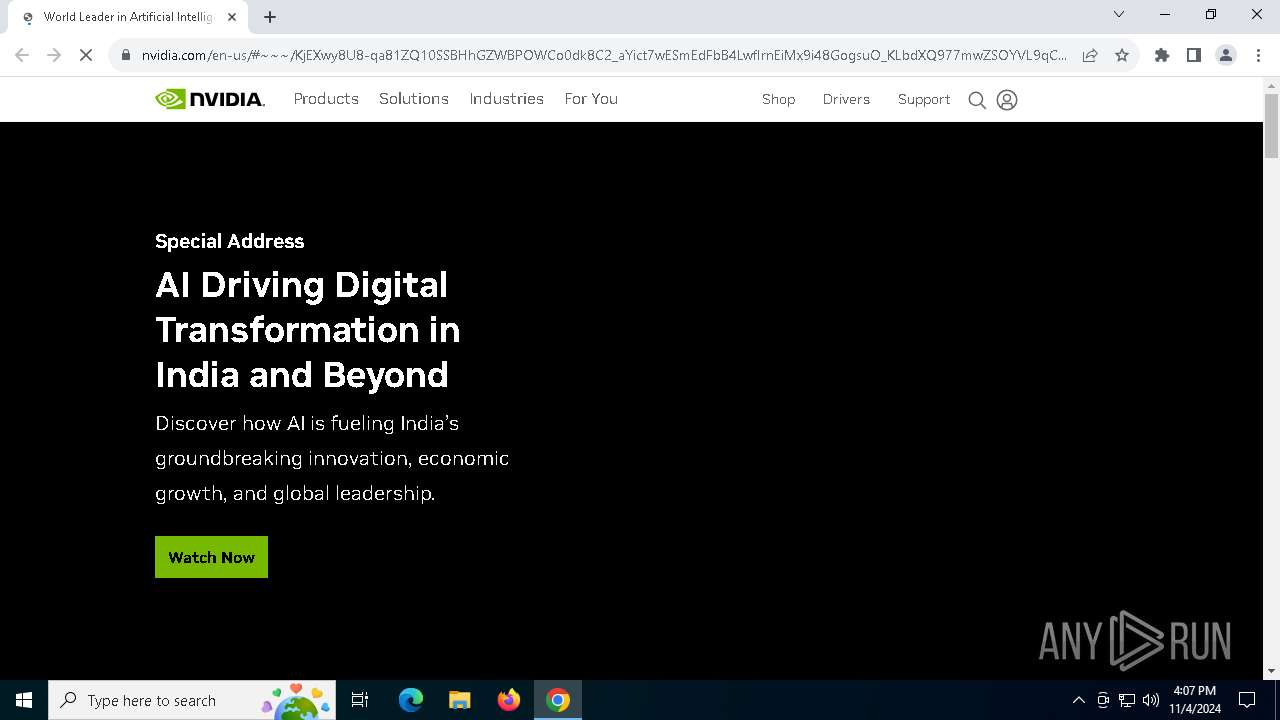Select Chrome icon in taskbar

[558, 700]
